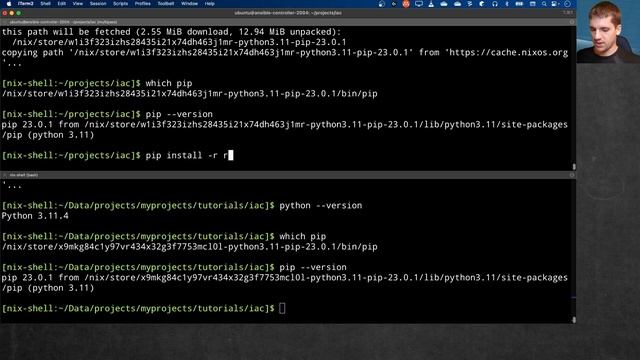Open the iTerm2 application menu
Screen dimensions: 640x360
(26, 4)
